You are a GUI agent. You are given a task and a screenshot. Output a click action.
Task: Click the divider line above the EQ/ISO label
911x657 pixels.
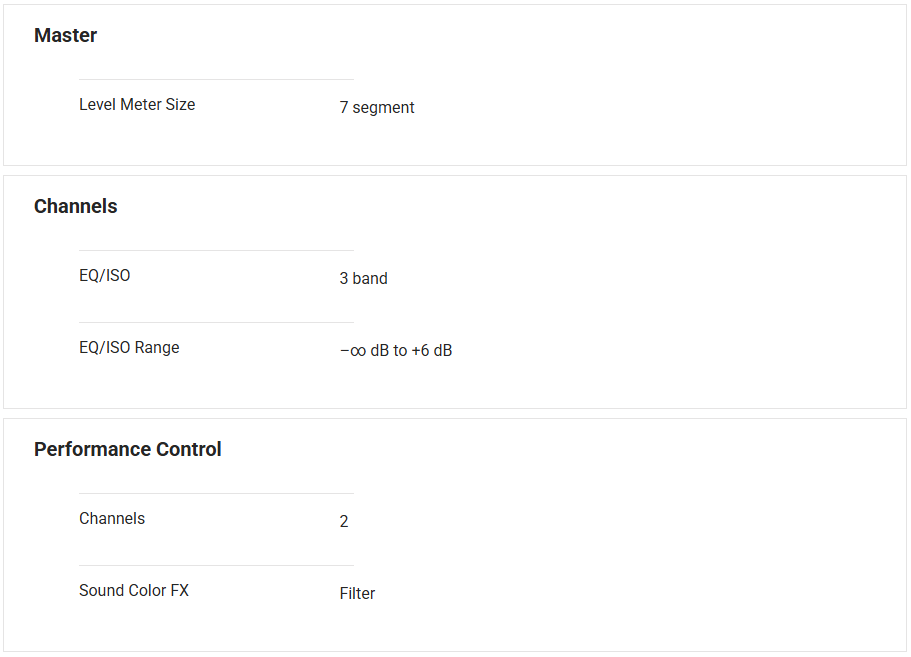[x=216, y=250]
